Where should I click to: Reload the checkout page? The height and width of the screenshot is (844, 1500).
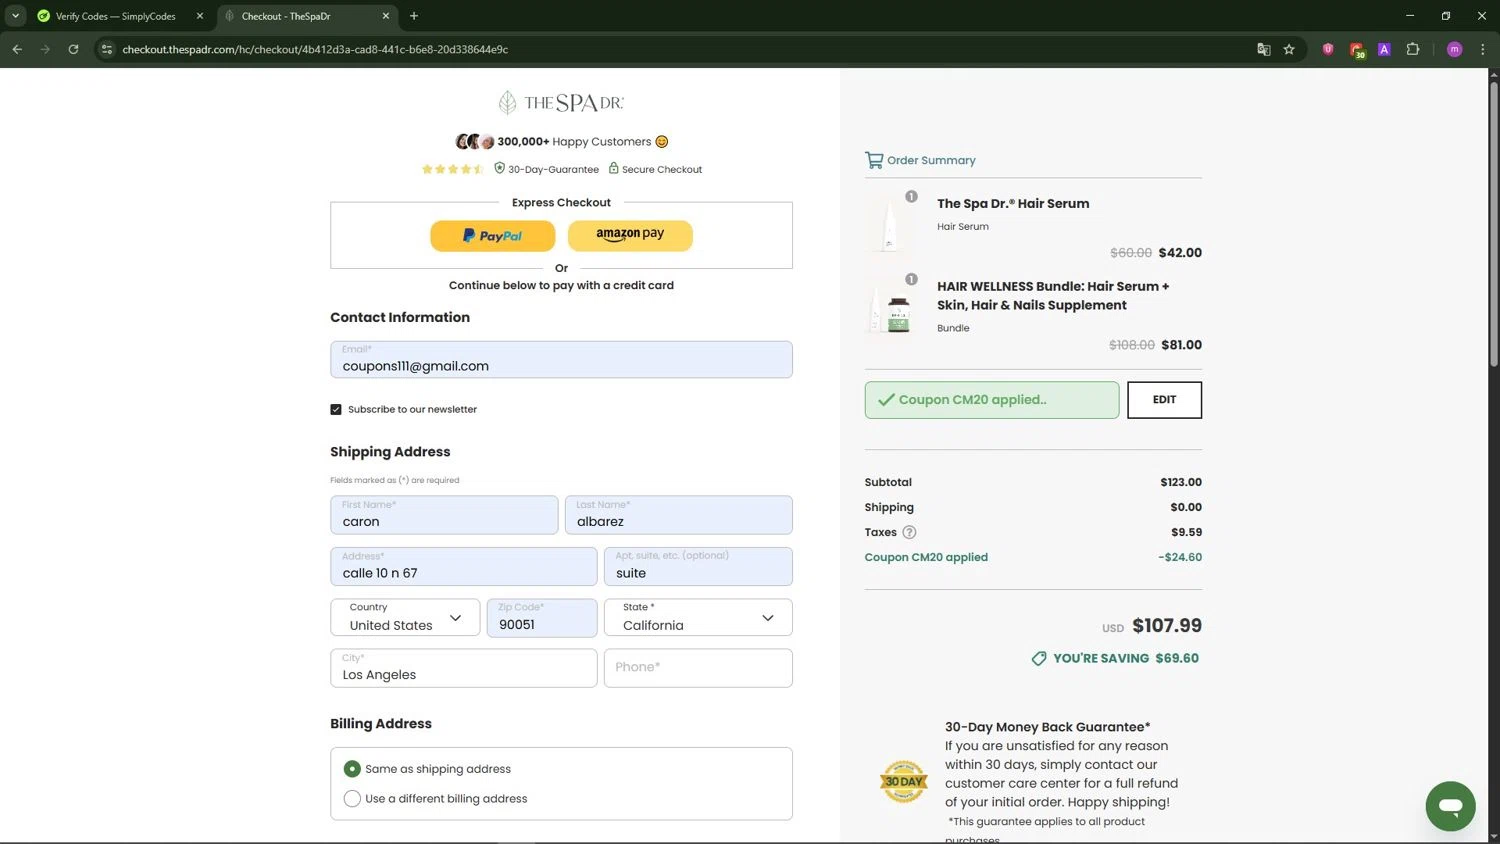(x=73, y=49)
